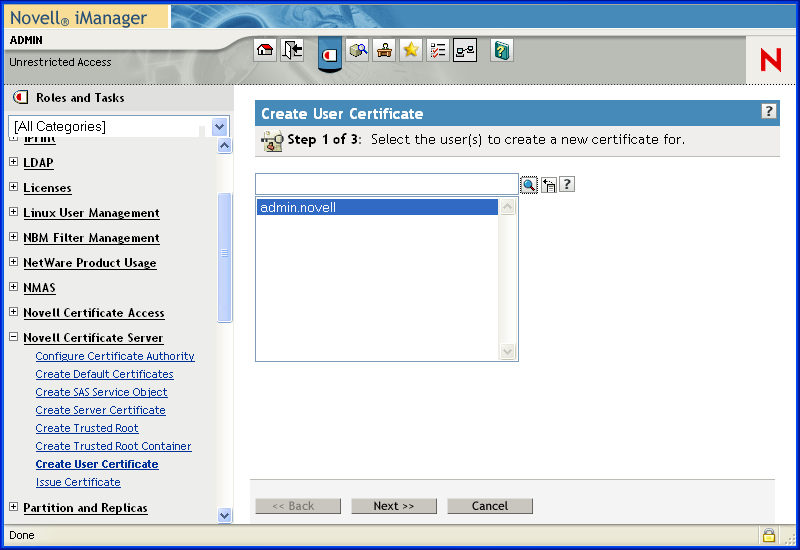Click the Next button
800x550 pixels.
(x=394, y=506)
